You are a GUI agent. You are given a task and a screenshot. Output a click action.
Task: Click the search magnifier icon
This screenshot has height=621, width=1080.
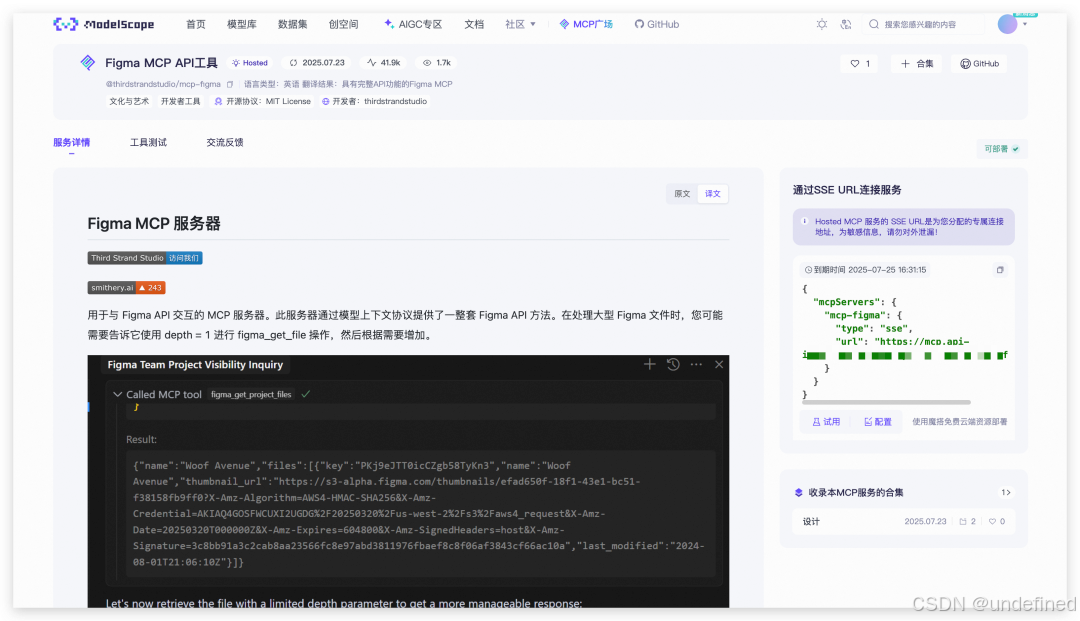coord(874,24)
